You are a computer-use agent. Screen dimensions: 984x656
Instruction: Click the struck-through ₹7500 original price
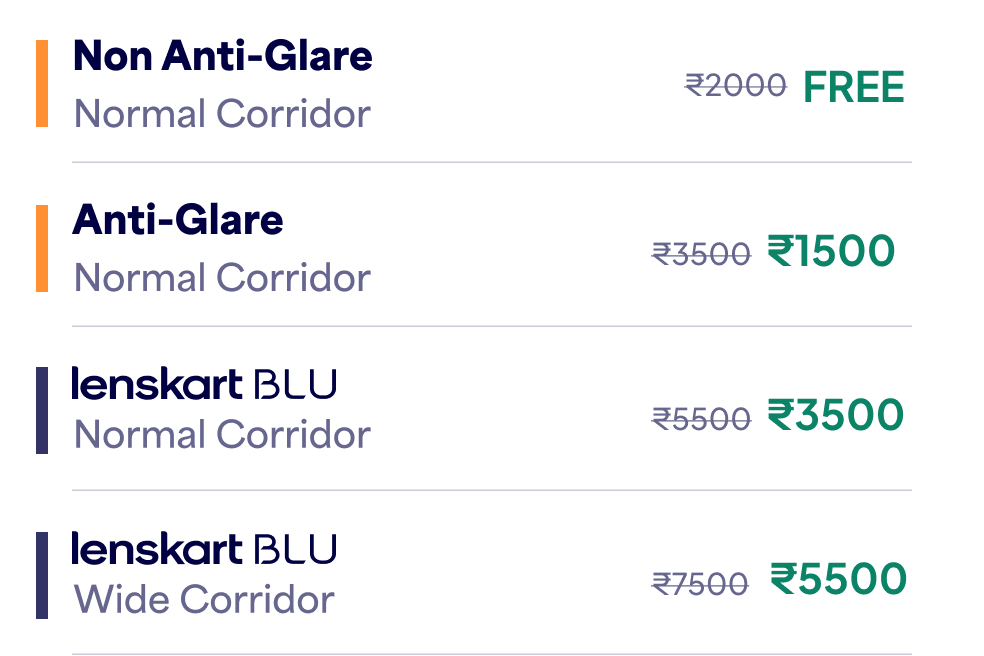(700, 582)
